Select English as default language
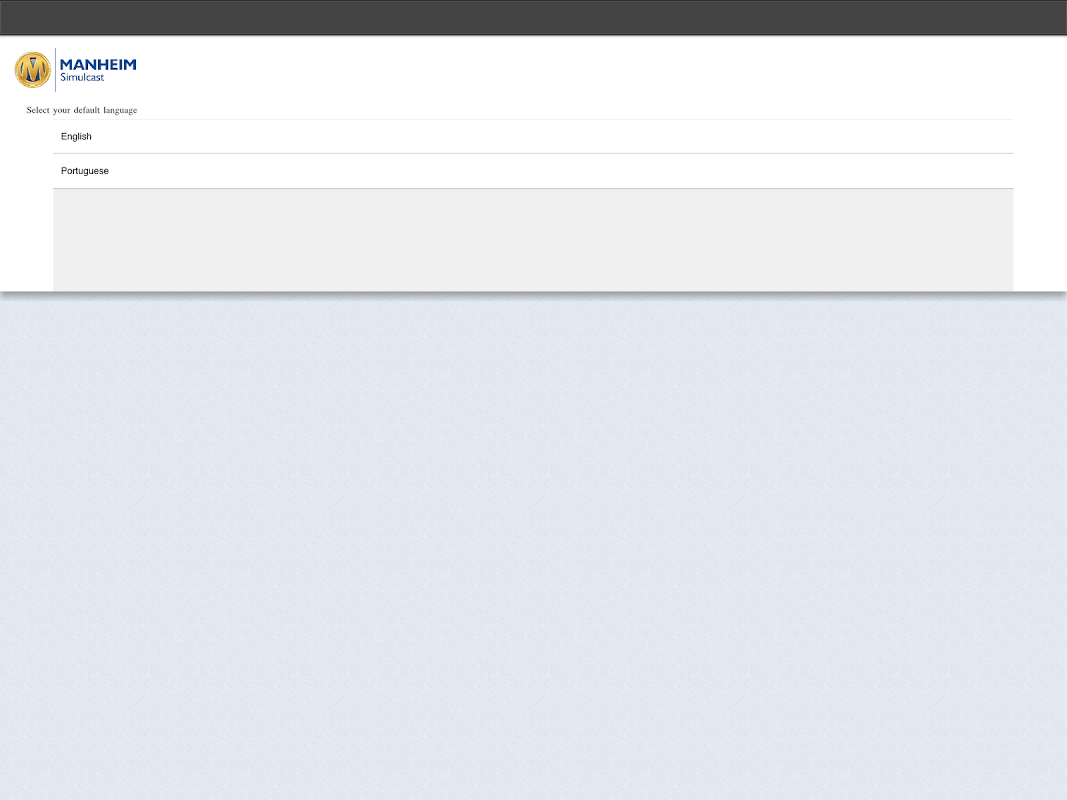Screen dimensions: 1067x800 533,137
